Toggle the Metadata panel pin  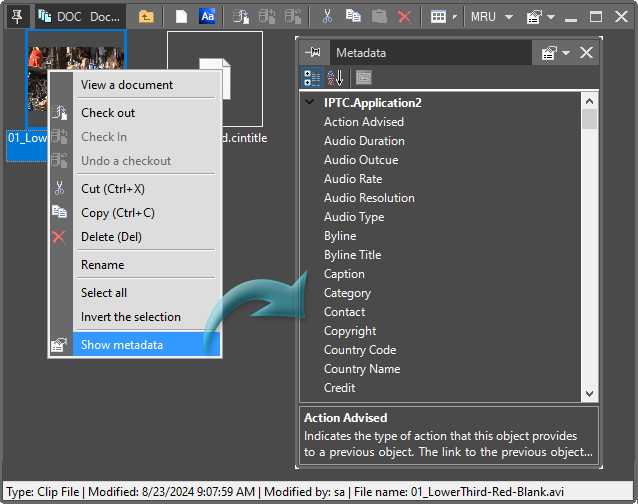(313, 52)
